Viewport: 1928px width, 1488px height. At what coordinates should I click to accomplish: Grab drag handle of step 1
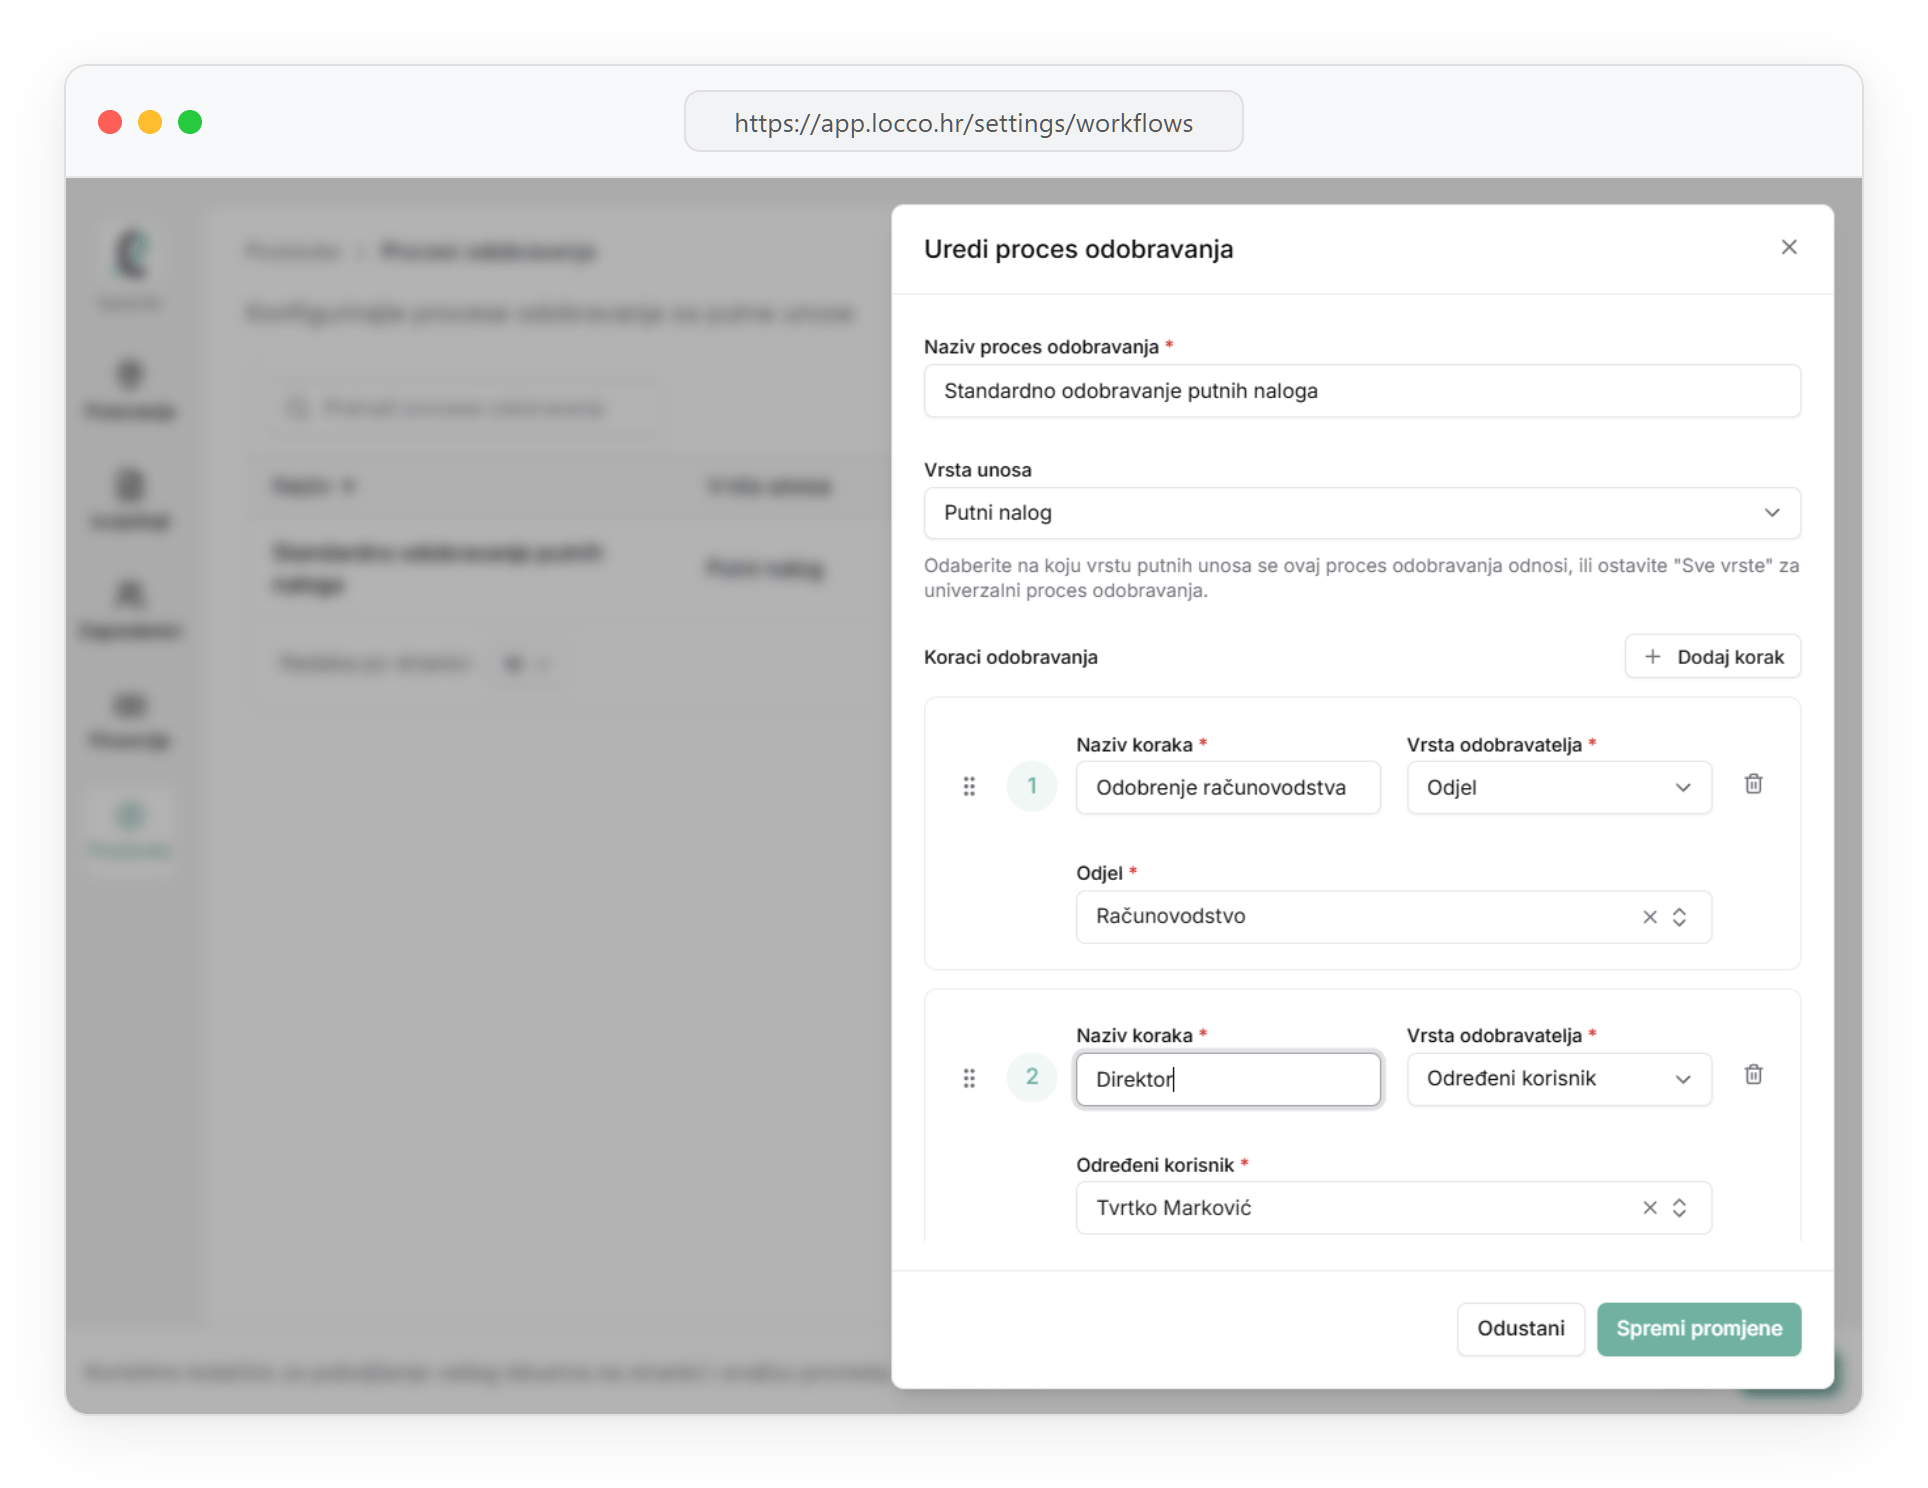click(x=969, y=787)
